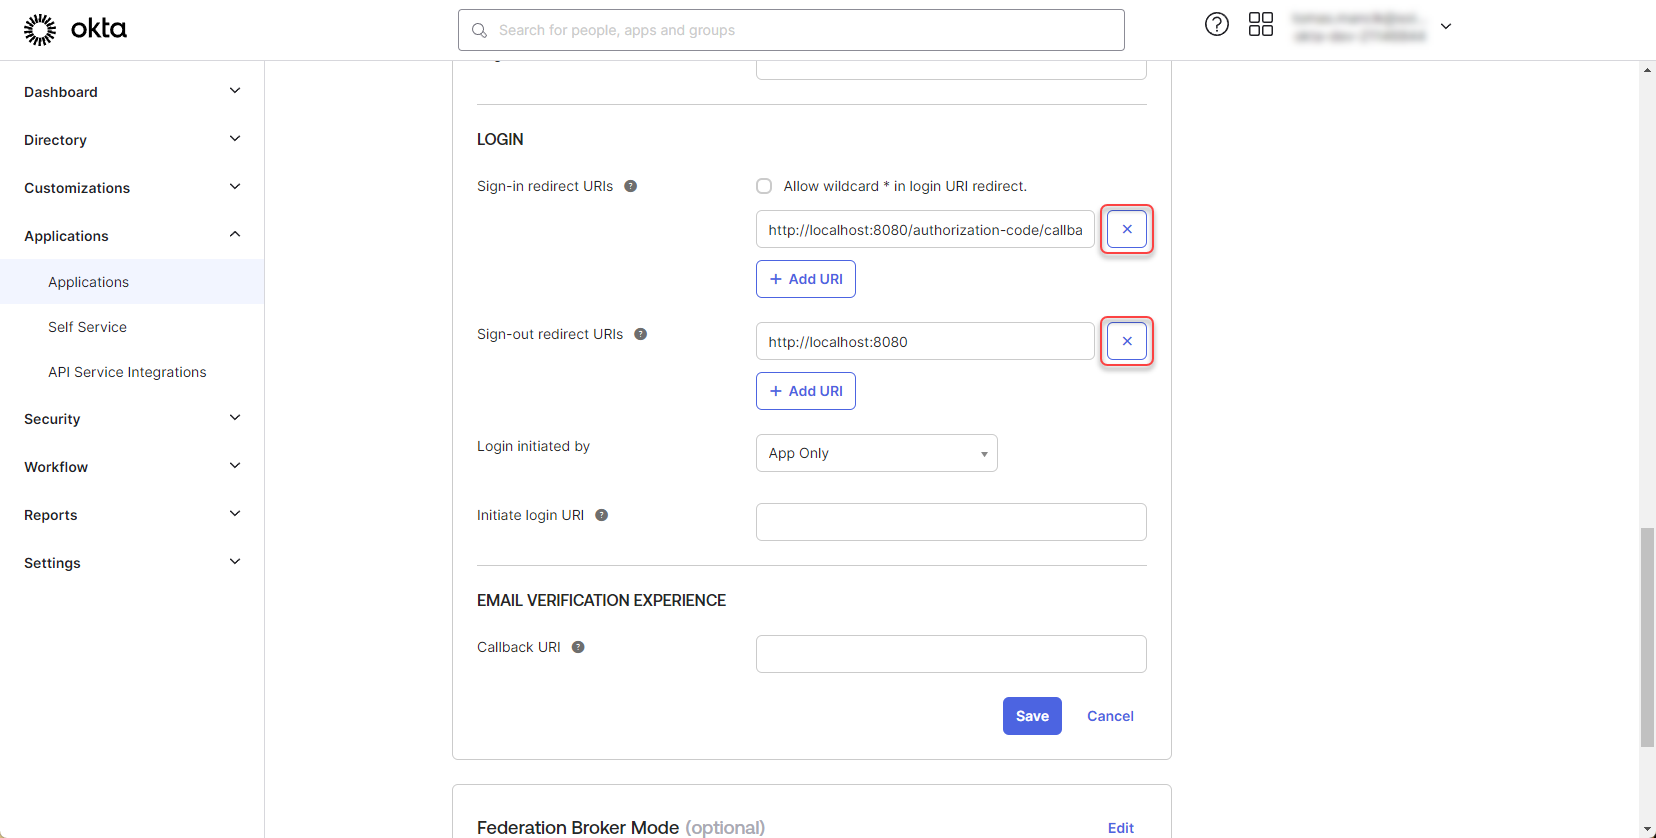Remove the sign-out redirect URI localhost:8080
Image resolution: width=1656 pixels, height=838 pixels.
tap(1126, 342)
